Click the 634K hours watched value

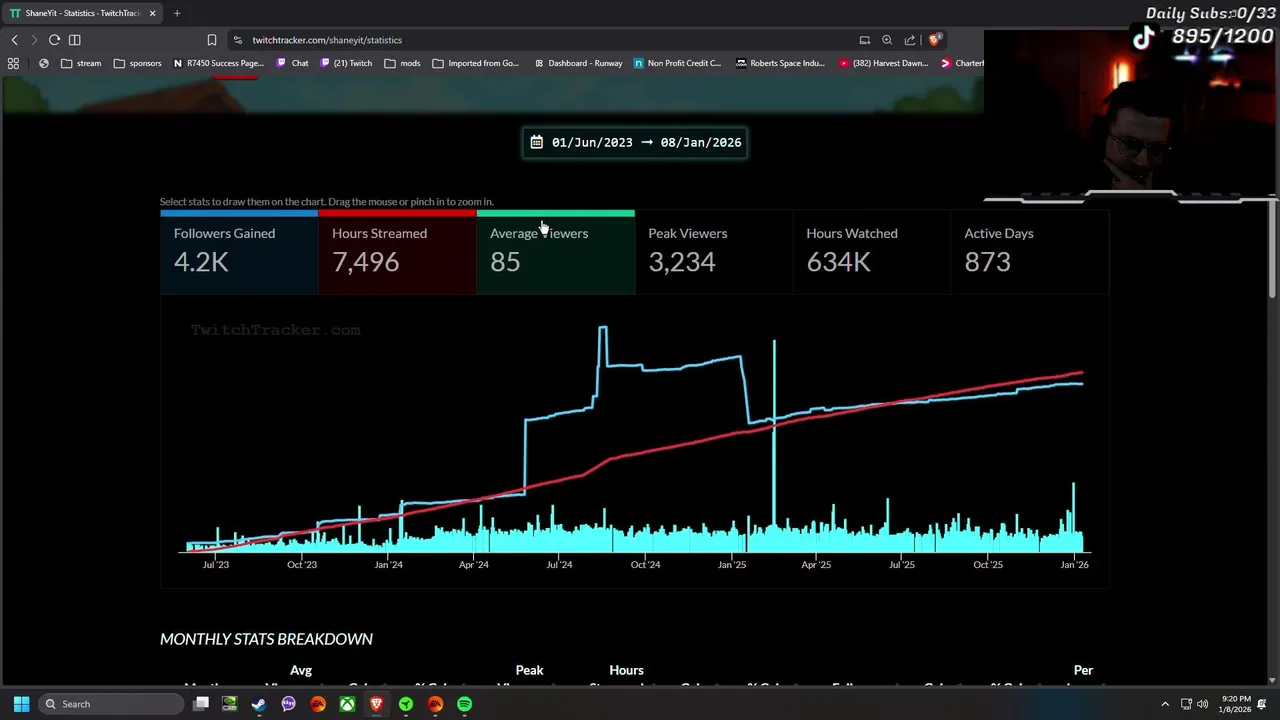pos(838,262)
